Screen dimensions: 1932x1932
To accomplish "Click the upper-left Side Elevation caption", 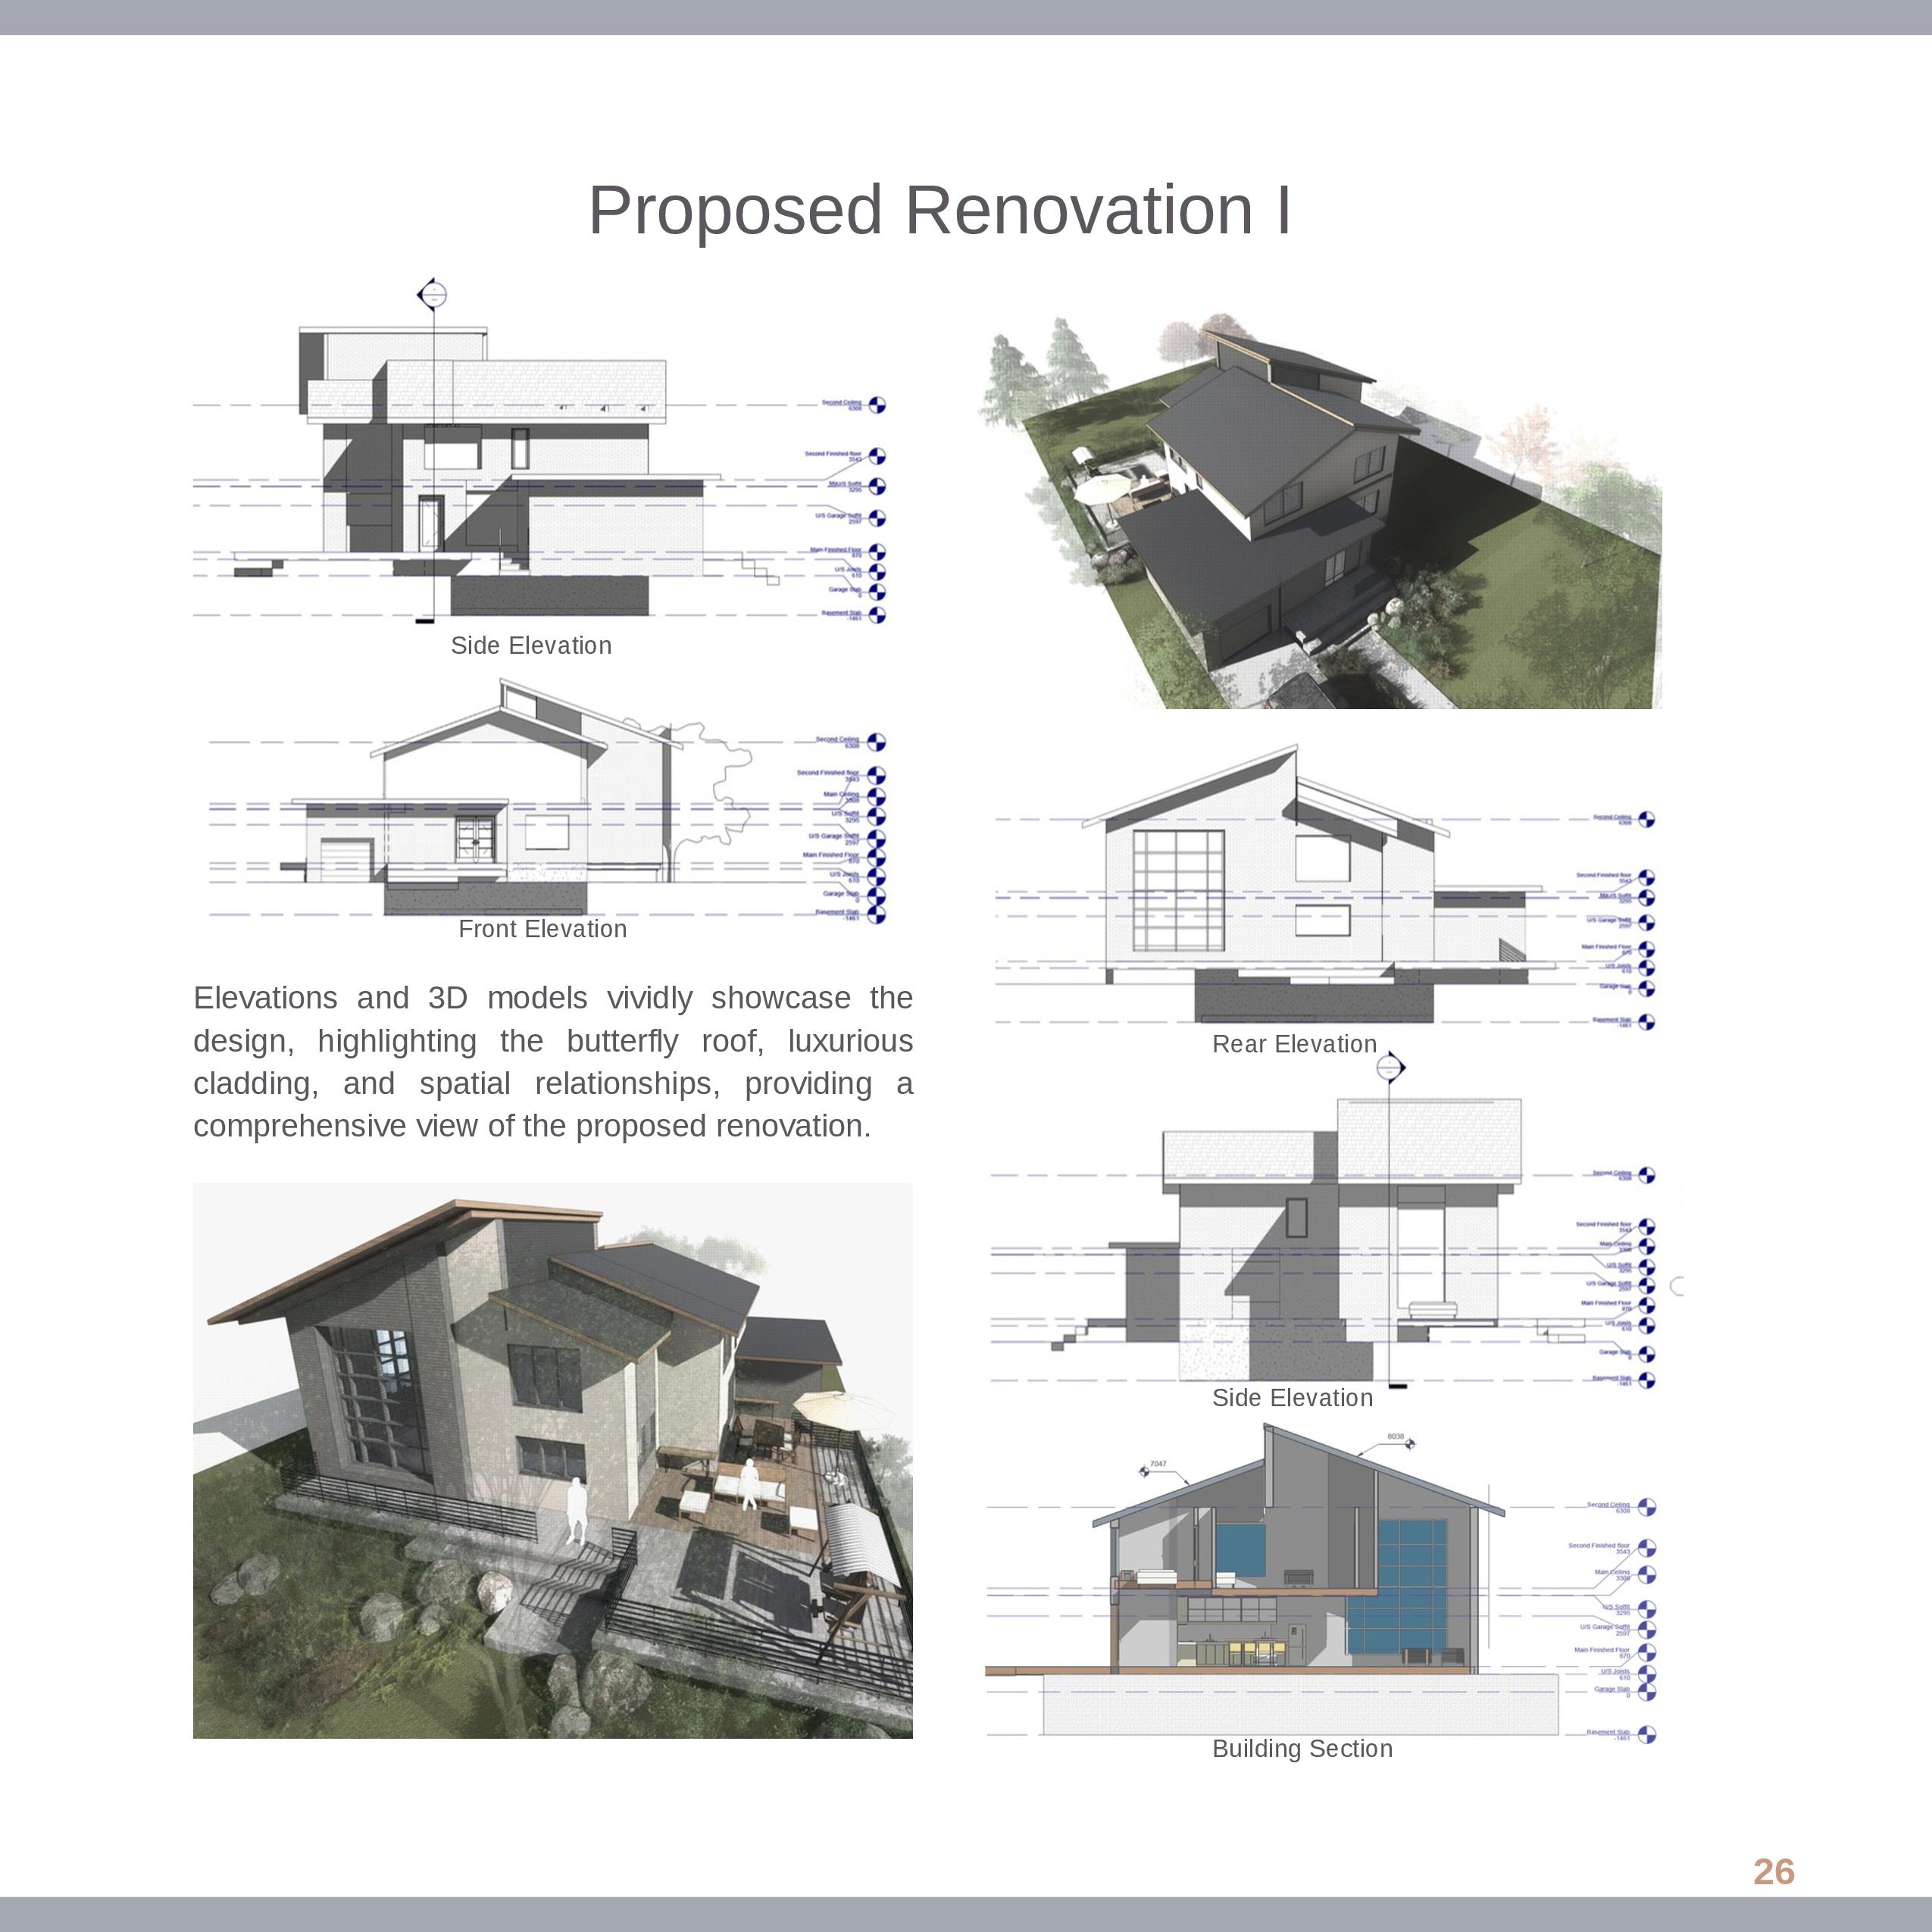I will pyautogui.click(x=531, y=646).
